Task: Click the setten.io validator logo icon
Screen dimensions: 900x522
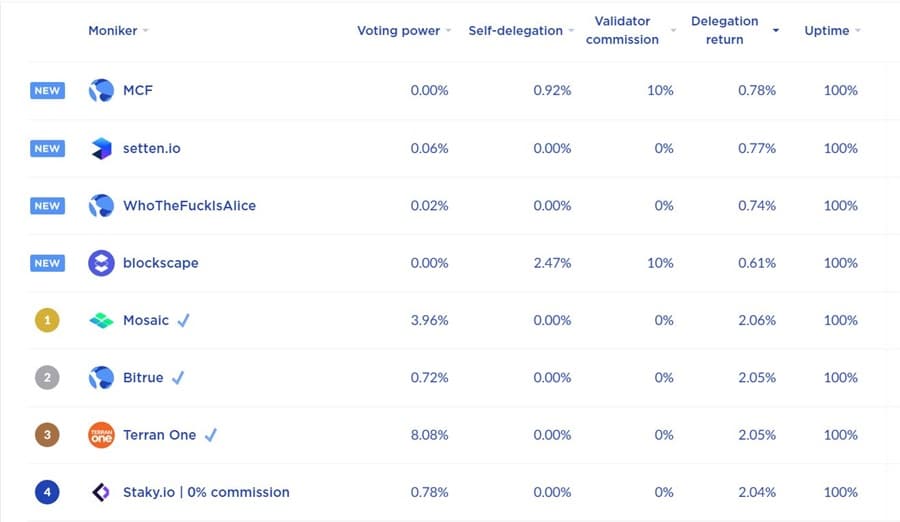Action: pos(101,148)
